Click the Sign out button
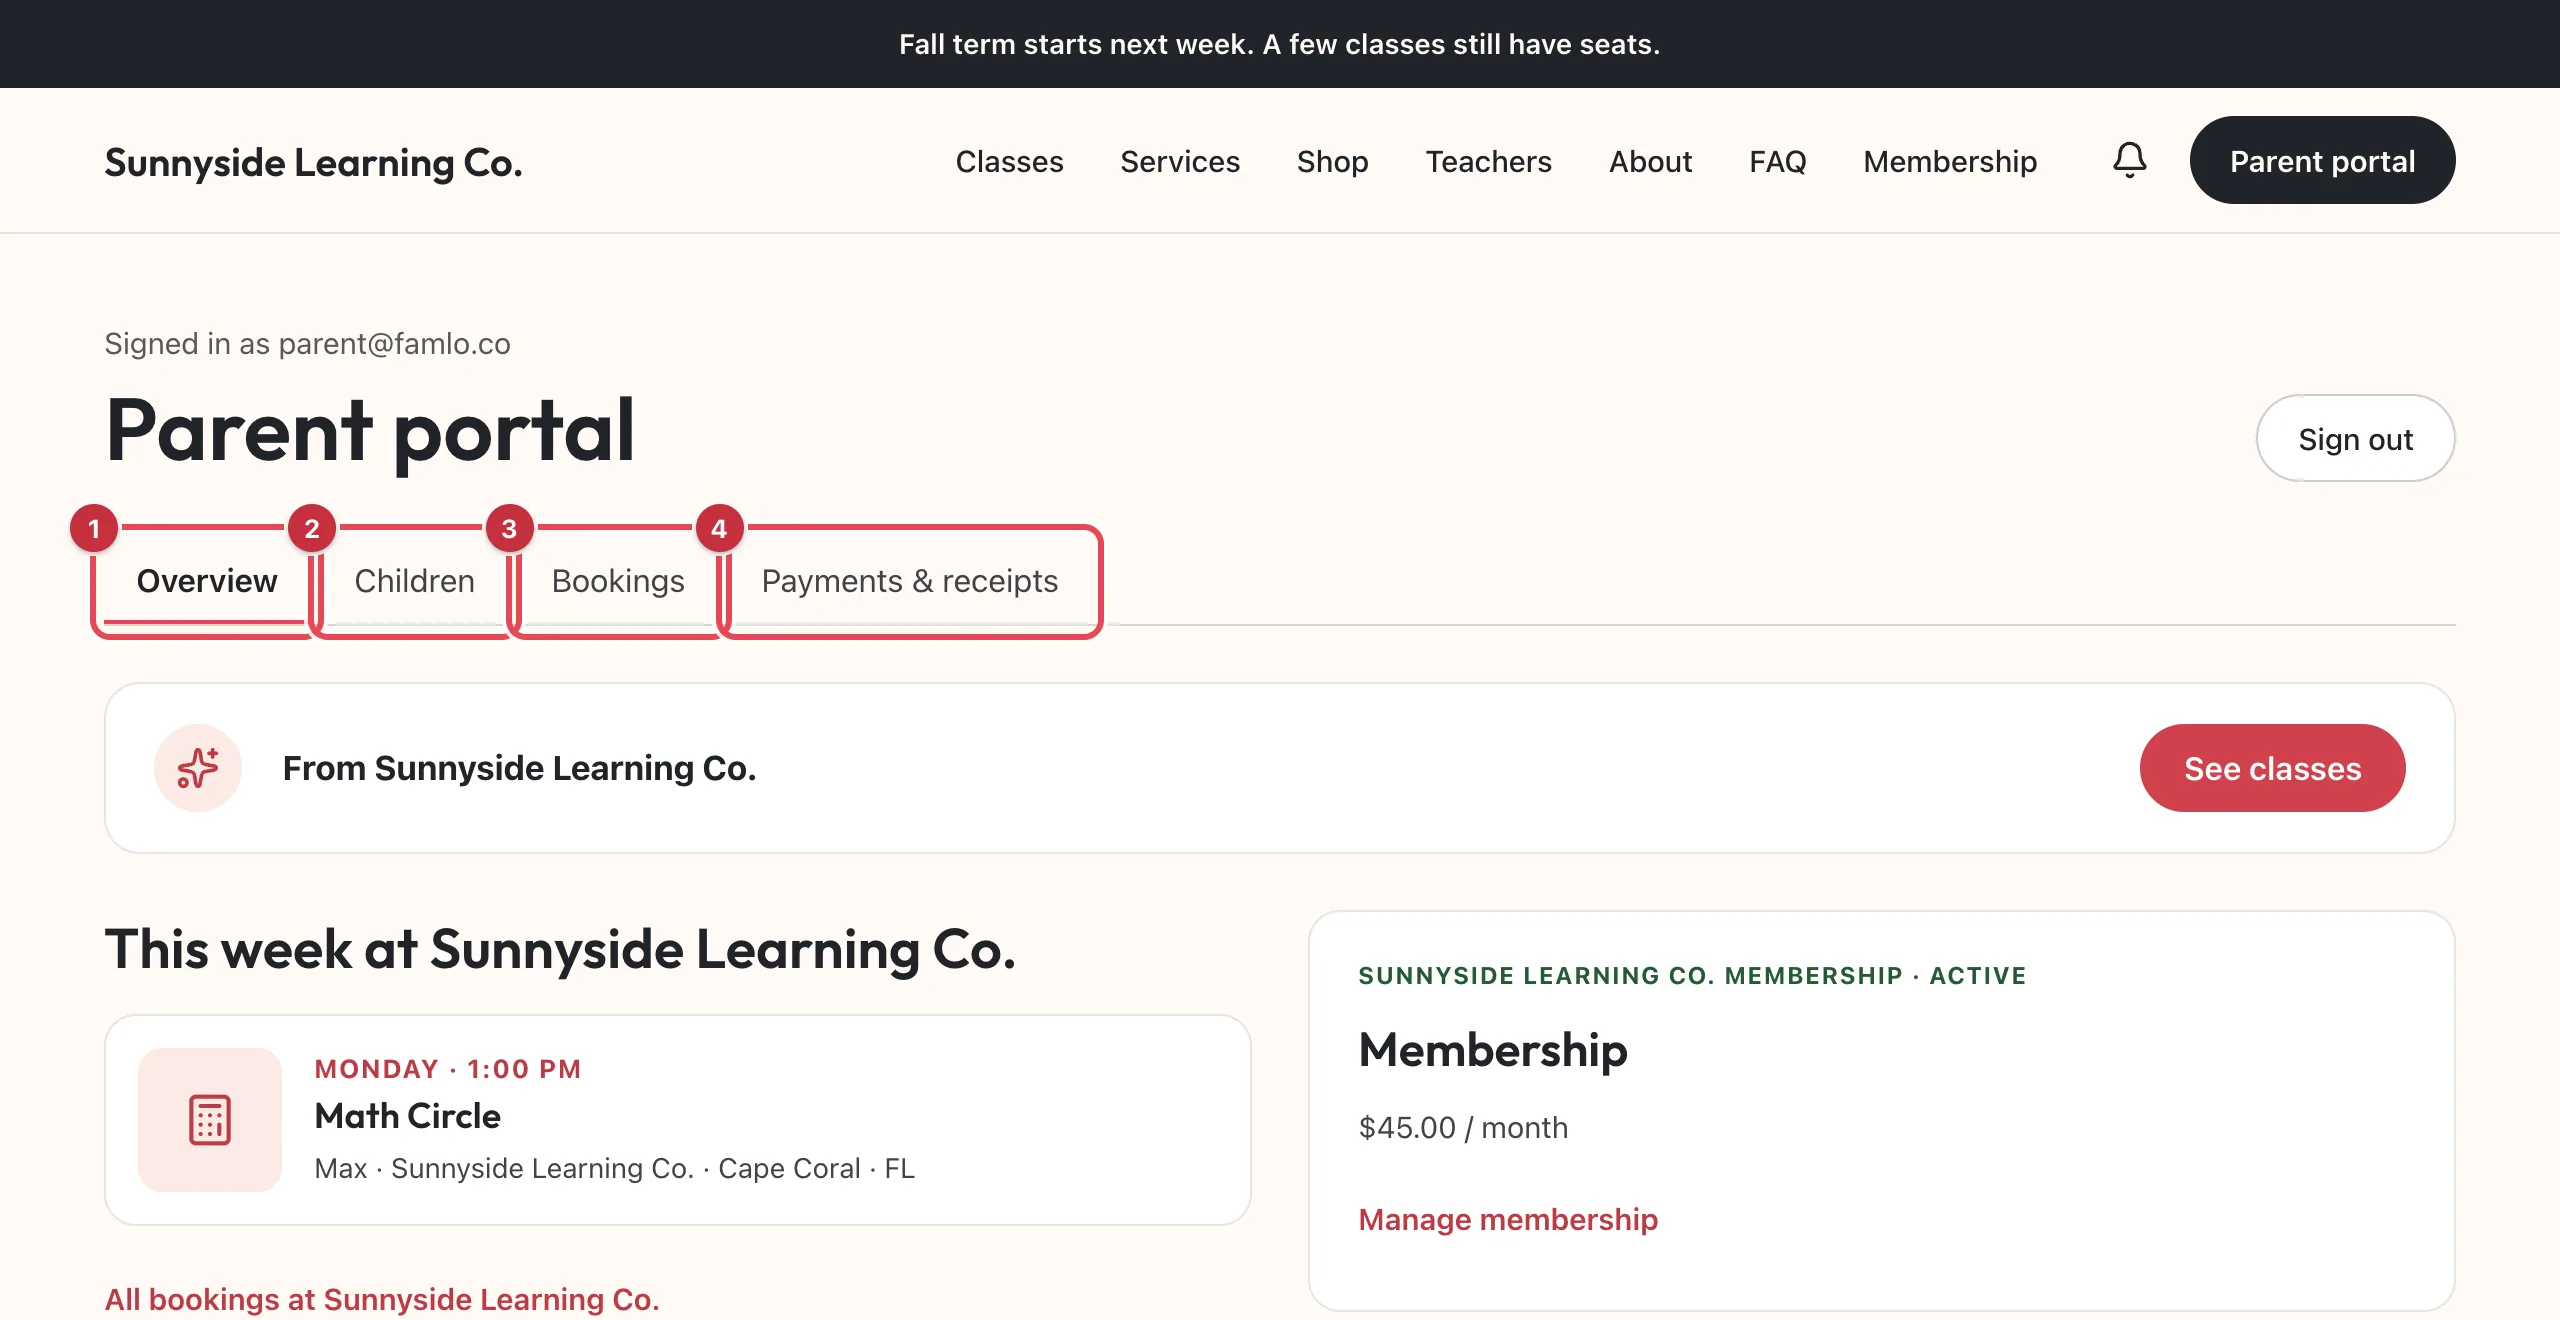 click(x=2355, y=438)
